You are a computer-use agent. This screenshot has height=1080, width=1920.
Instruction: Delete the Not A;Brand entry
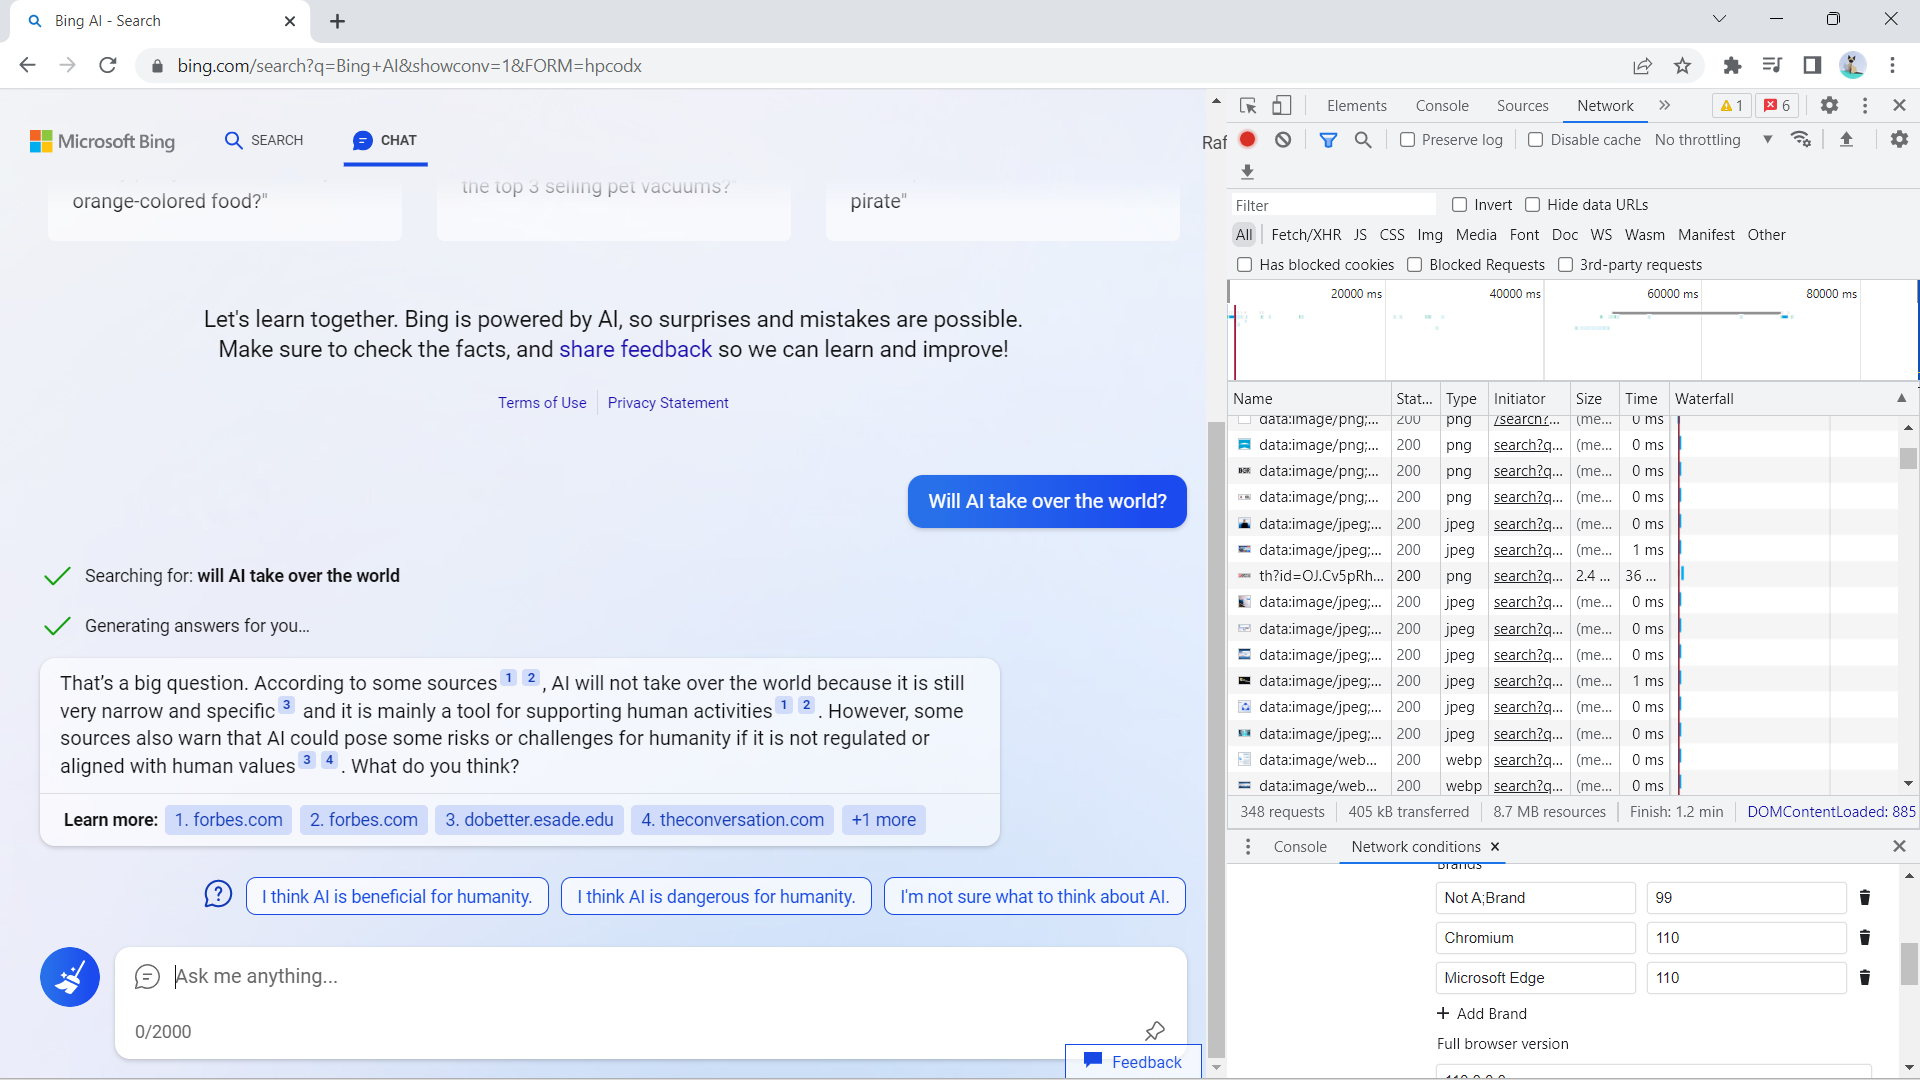(1865, 898)
